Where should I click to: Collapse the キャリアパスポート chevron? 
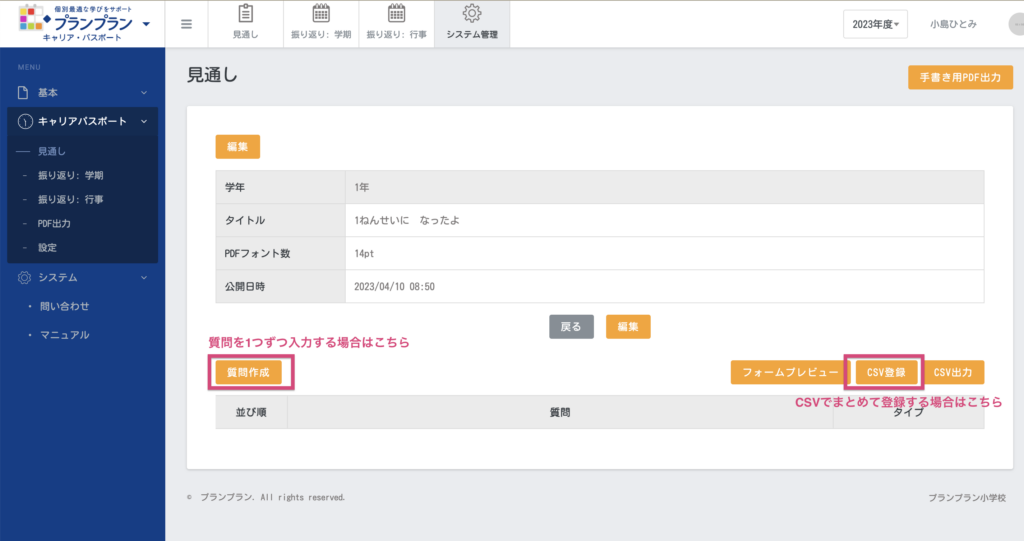pos(144,122)
